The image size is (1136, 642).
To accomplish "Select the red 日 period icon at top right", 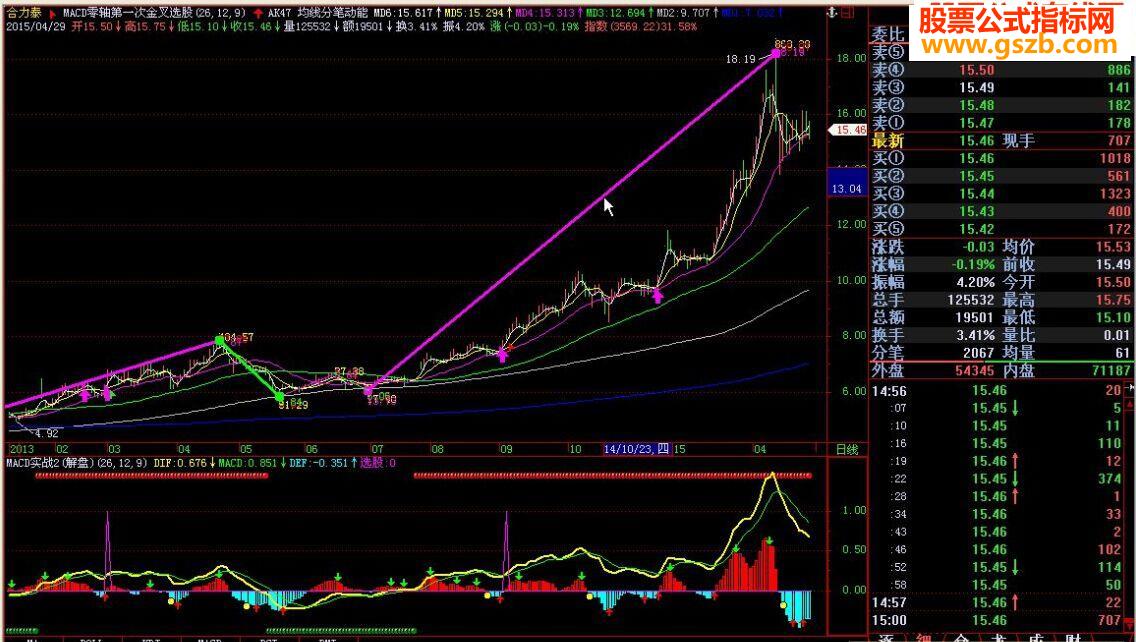I will [847, 10].
